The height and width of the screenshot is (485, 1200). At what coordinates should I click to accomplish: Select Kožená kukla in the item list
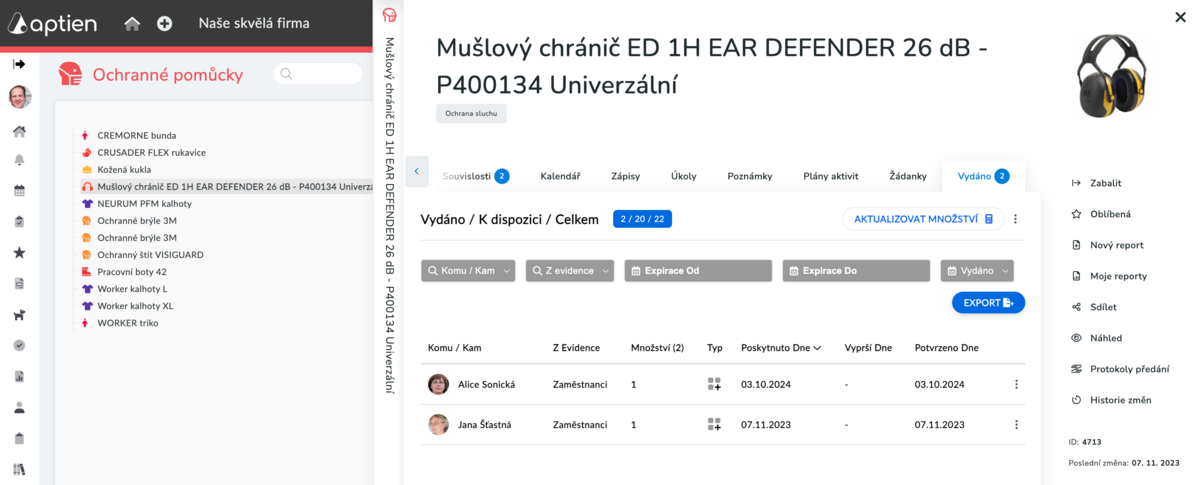click(124, 169)
